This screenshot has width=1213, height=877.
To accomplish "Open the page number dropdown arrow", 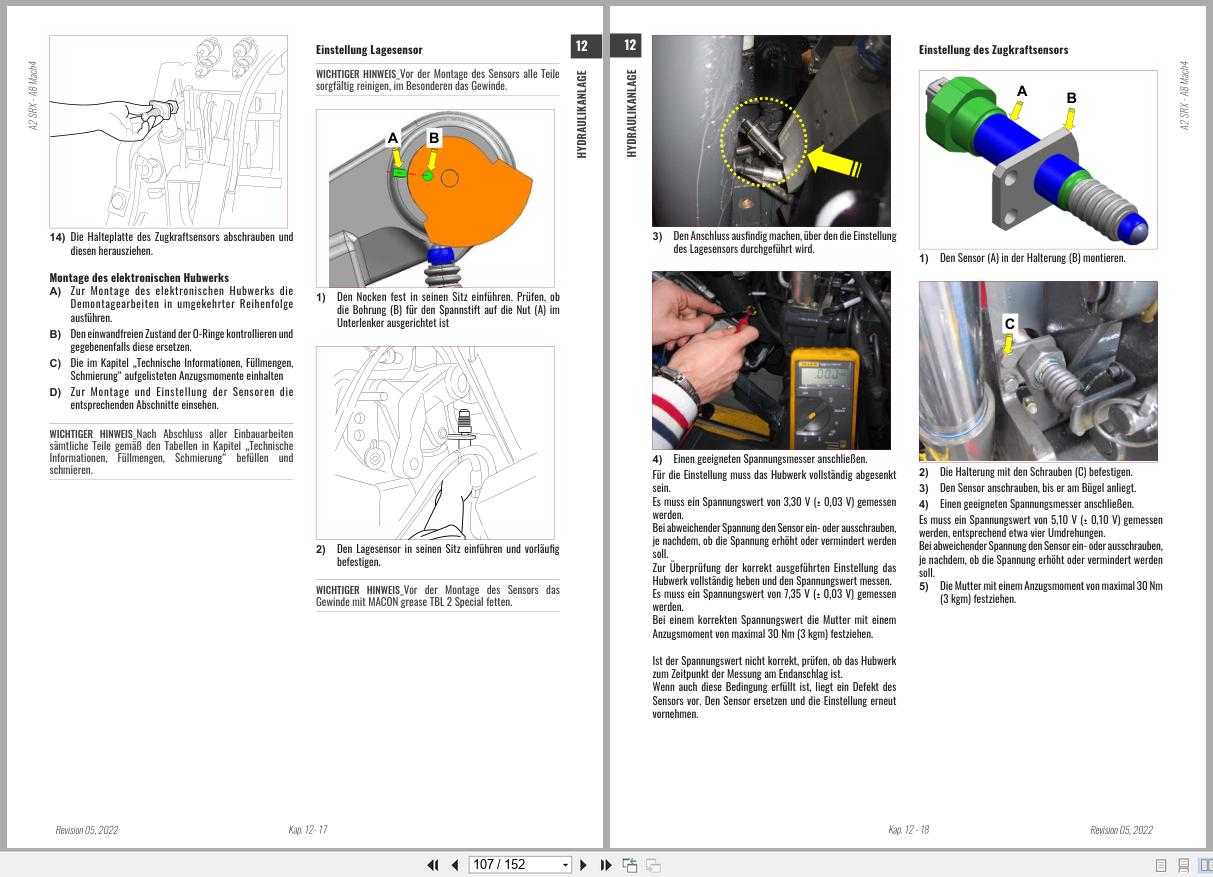I will pos(565,865).
